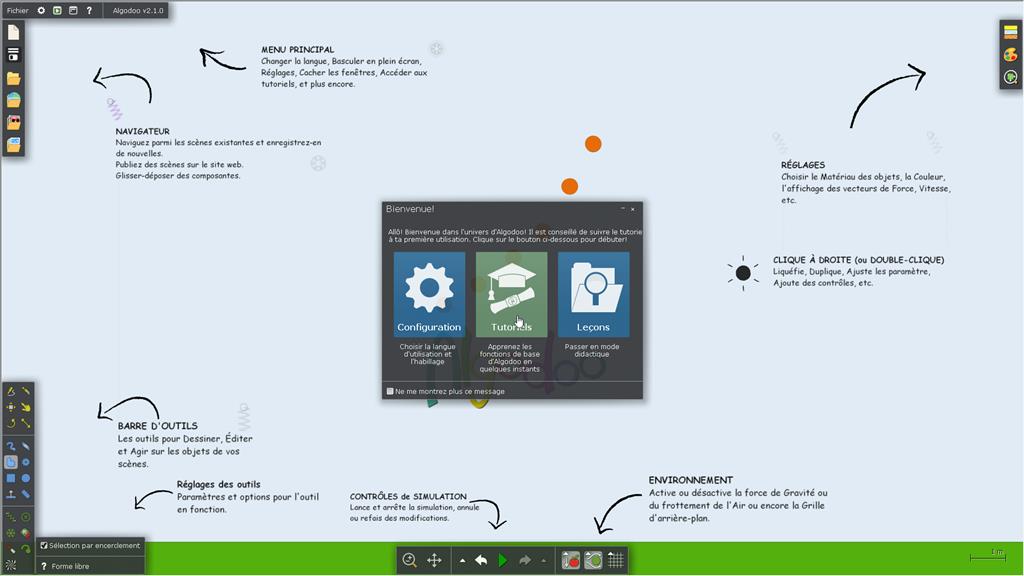The height and width of the screenshot is (576, 1024).
Task: Select the Gear tool
Action: pos(25,462)
